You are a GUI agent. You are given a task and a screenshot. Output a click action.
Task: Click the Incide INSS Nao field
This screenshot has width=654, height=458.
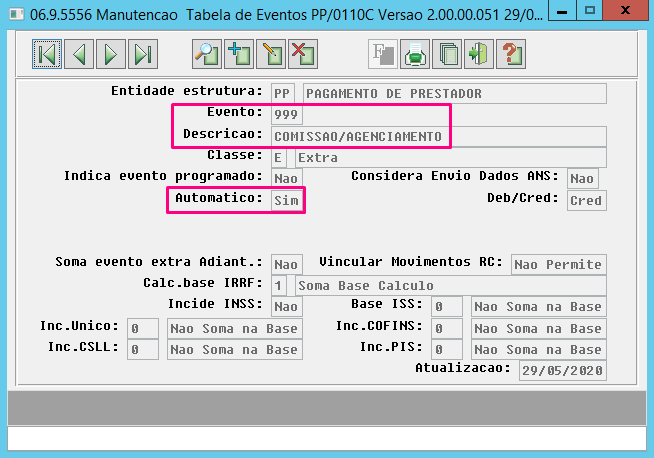[x=287, y=307]
